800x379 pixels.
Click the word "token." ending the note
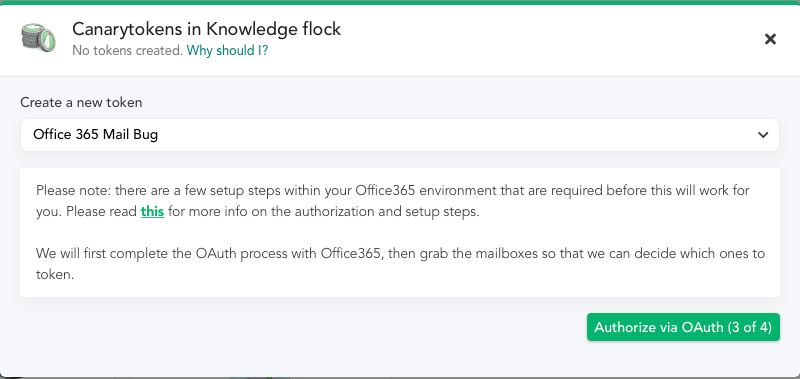pyautogui.click(x=55, y=275)
